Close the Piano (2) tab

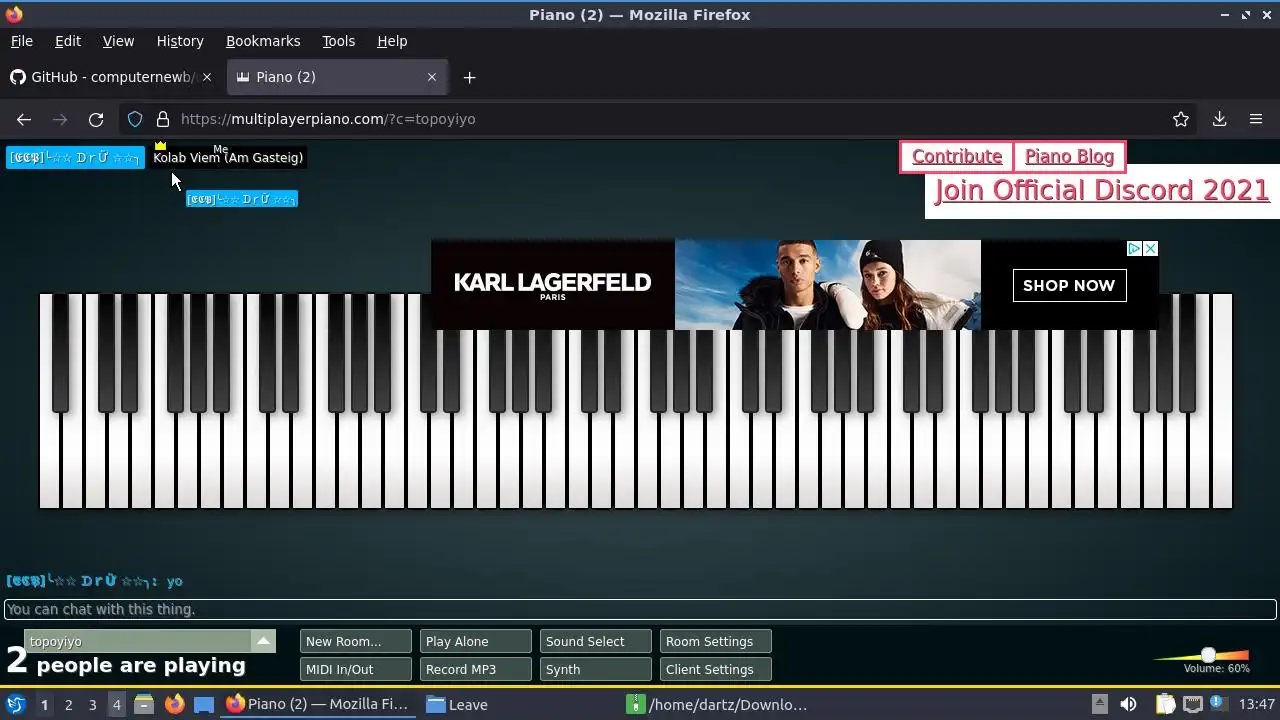point(432,77)
